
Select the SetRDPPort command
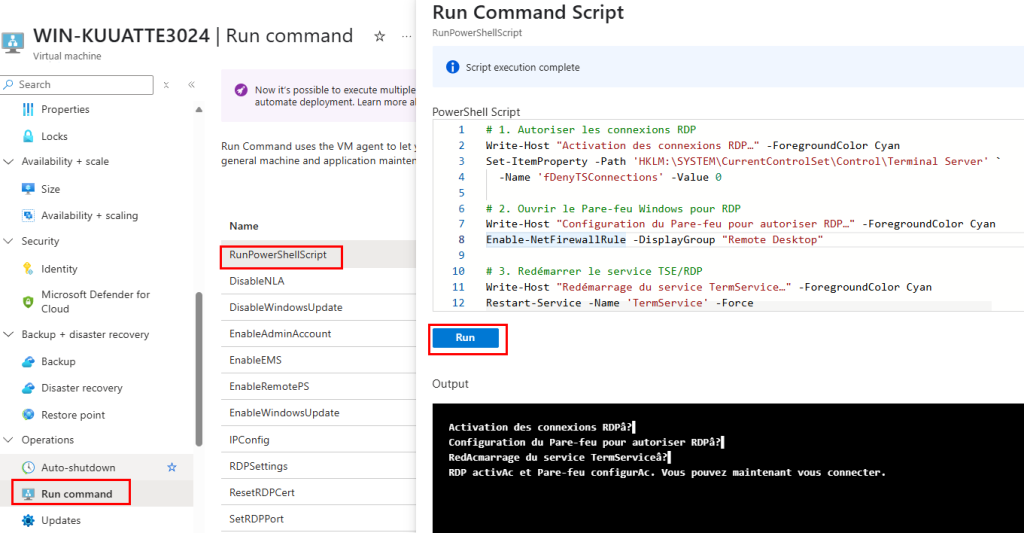click(x=256, y=519)
